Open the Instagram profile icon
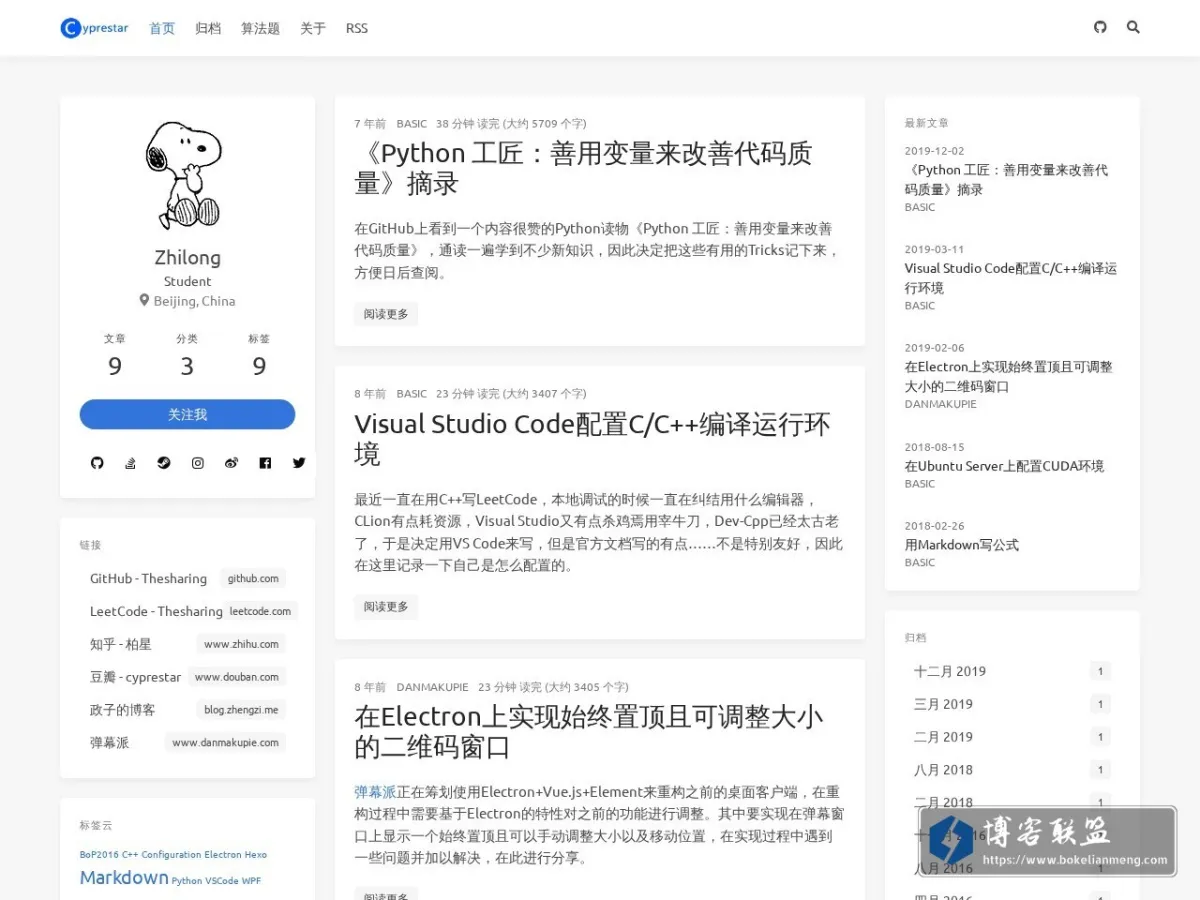Viewport: 1200px width, 900px height. pyautogui.click(x=198, y=463)
